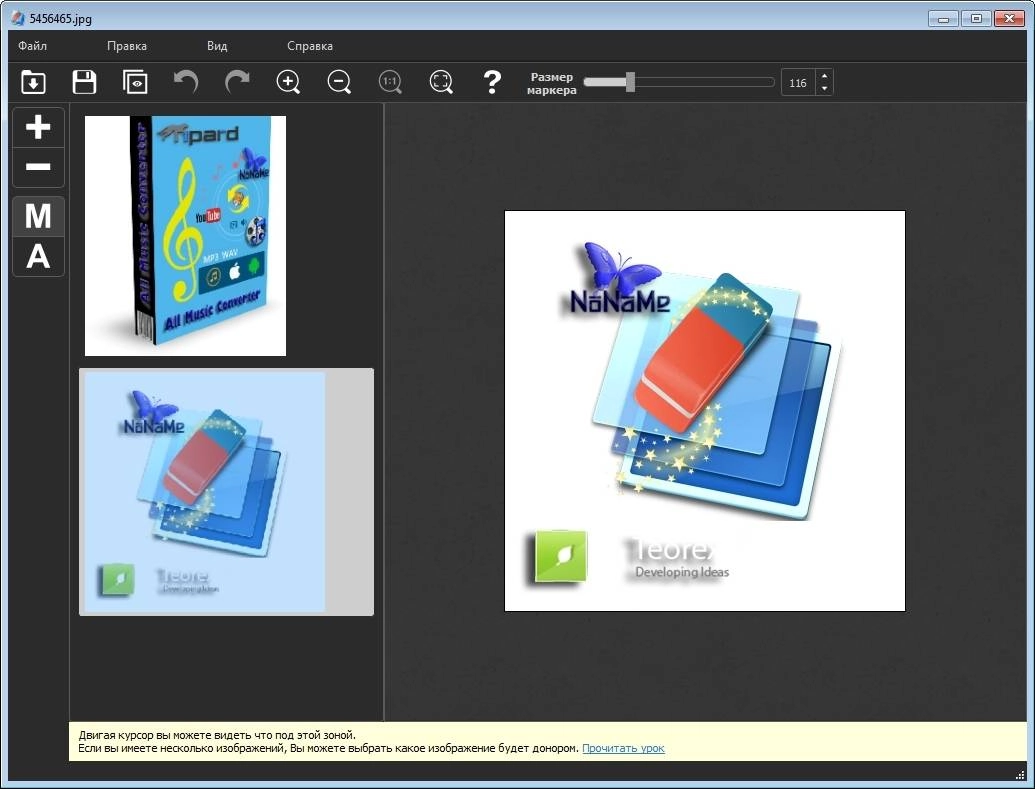Click the fit to window zoom icon

click(x=441, y=83)
